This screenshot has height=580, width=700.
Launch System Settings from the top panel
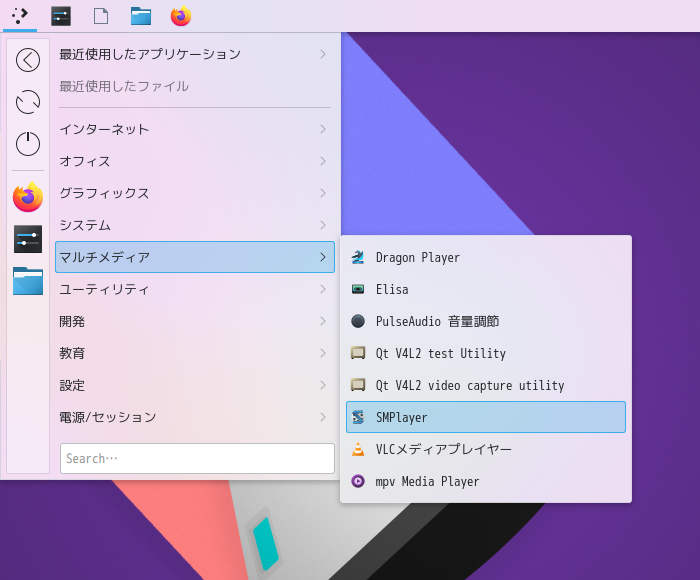(61, 16)
